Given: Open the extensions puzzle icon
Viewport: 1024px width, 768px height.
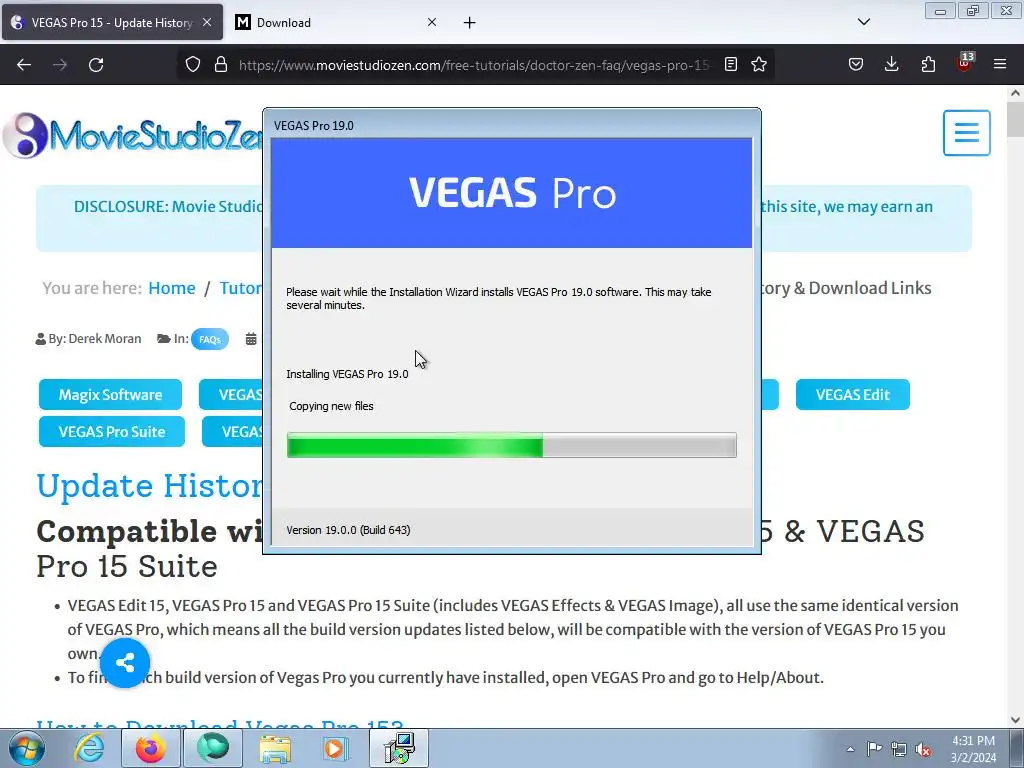Looking at the screenshot, I should pos(928,64).
